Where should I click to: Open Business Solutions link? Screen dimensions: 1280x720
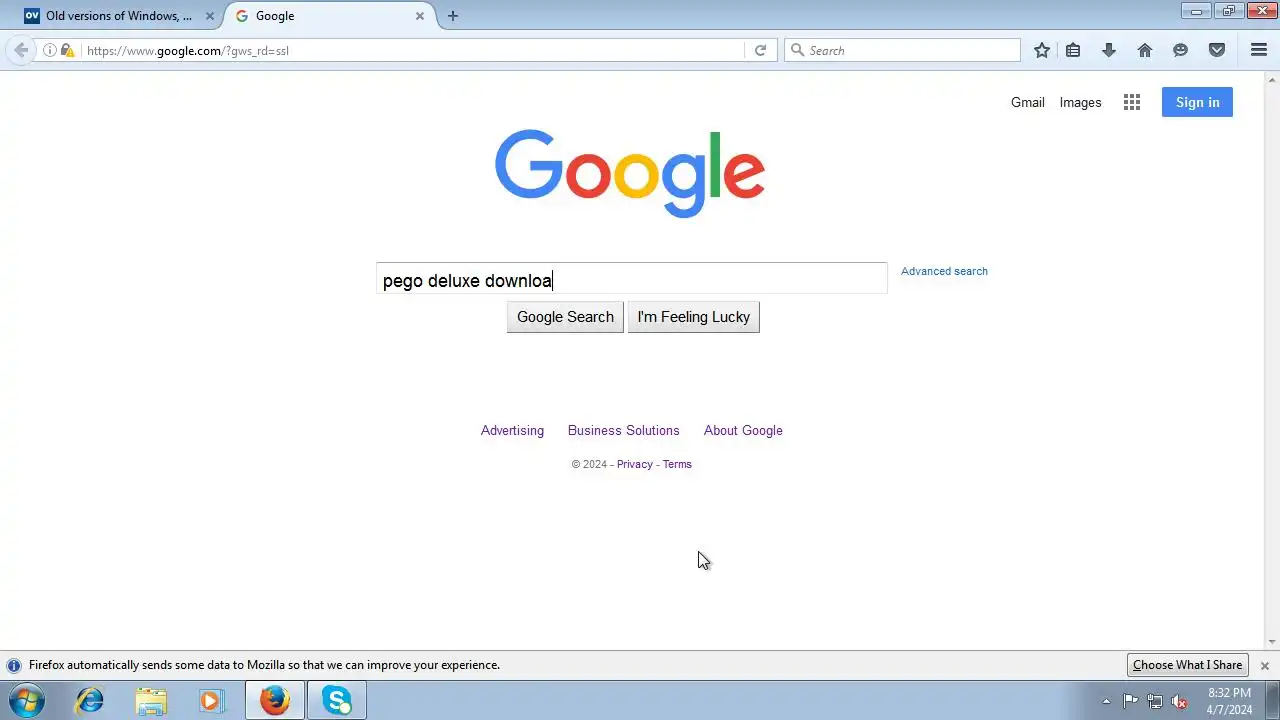(x=623, y=430)
